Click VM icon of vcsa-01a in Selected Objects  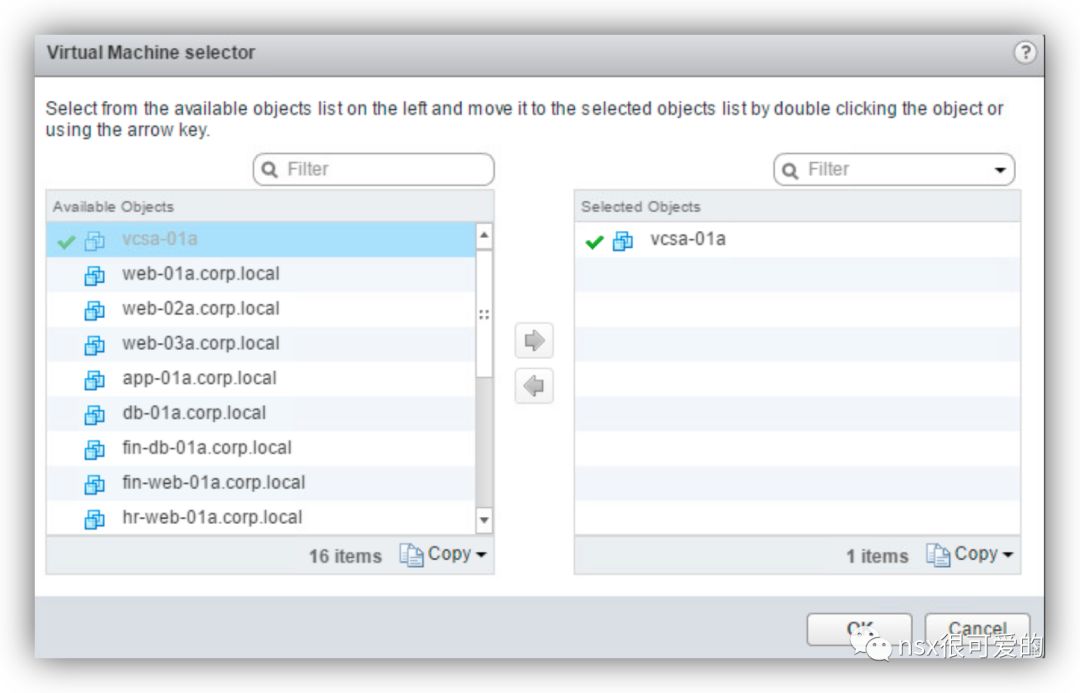coord(623,240)
